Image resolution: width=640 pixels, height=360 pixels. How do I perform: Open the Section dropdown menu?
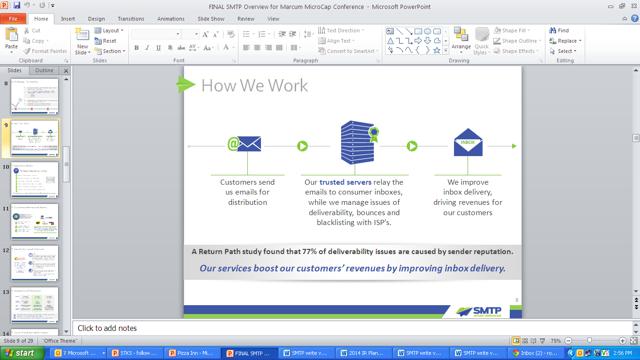pyautogui.click(x=110, y=51)
